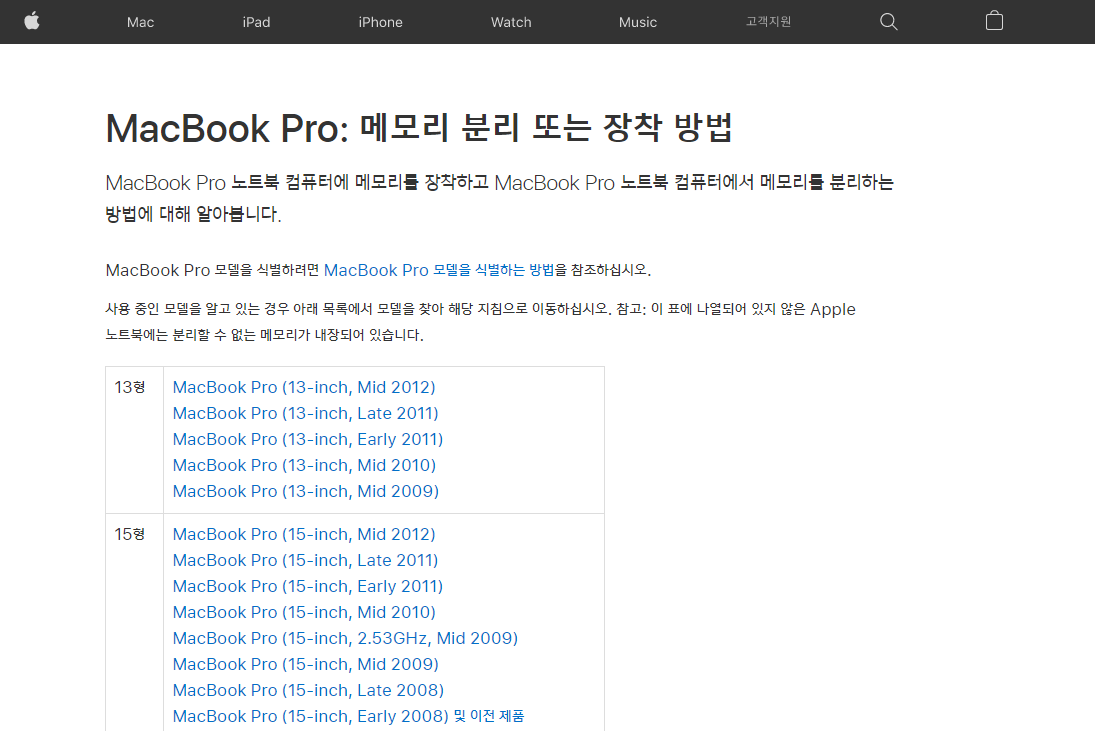The width and height of the screenshot is (1095, 731).
Task: Open the Watch menu item
Action: pyautogui.click(x=511, y=22)
